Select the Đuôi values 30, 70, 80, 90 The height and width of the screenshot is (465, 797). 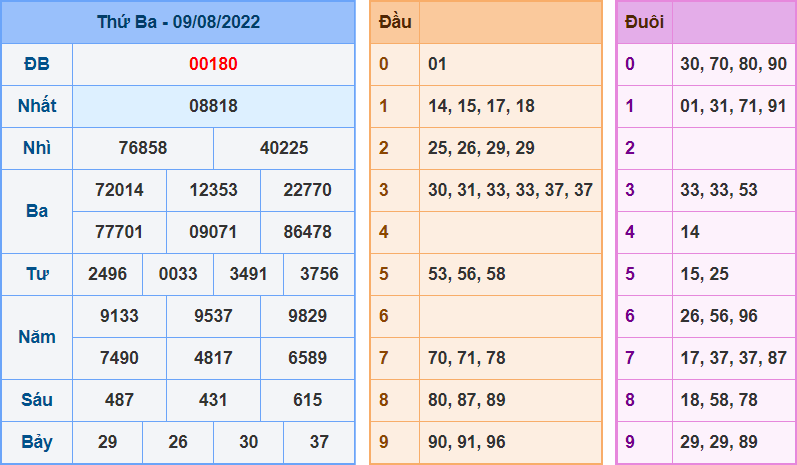[x=733, y=64]
